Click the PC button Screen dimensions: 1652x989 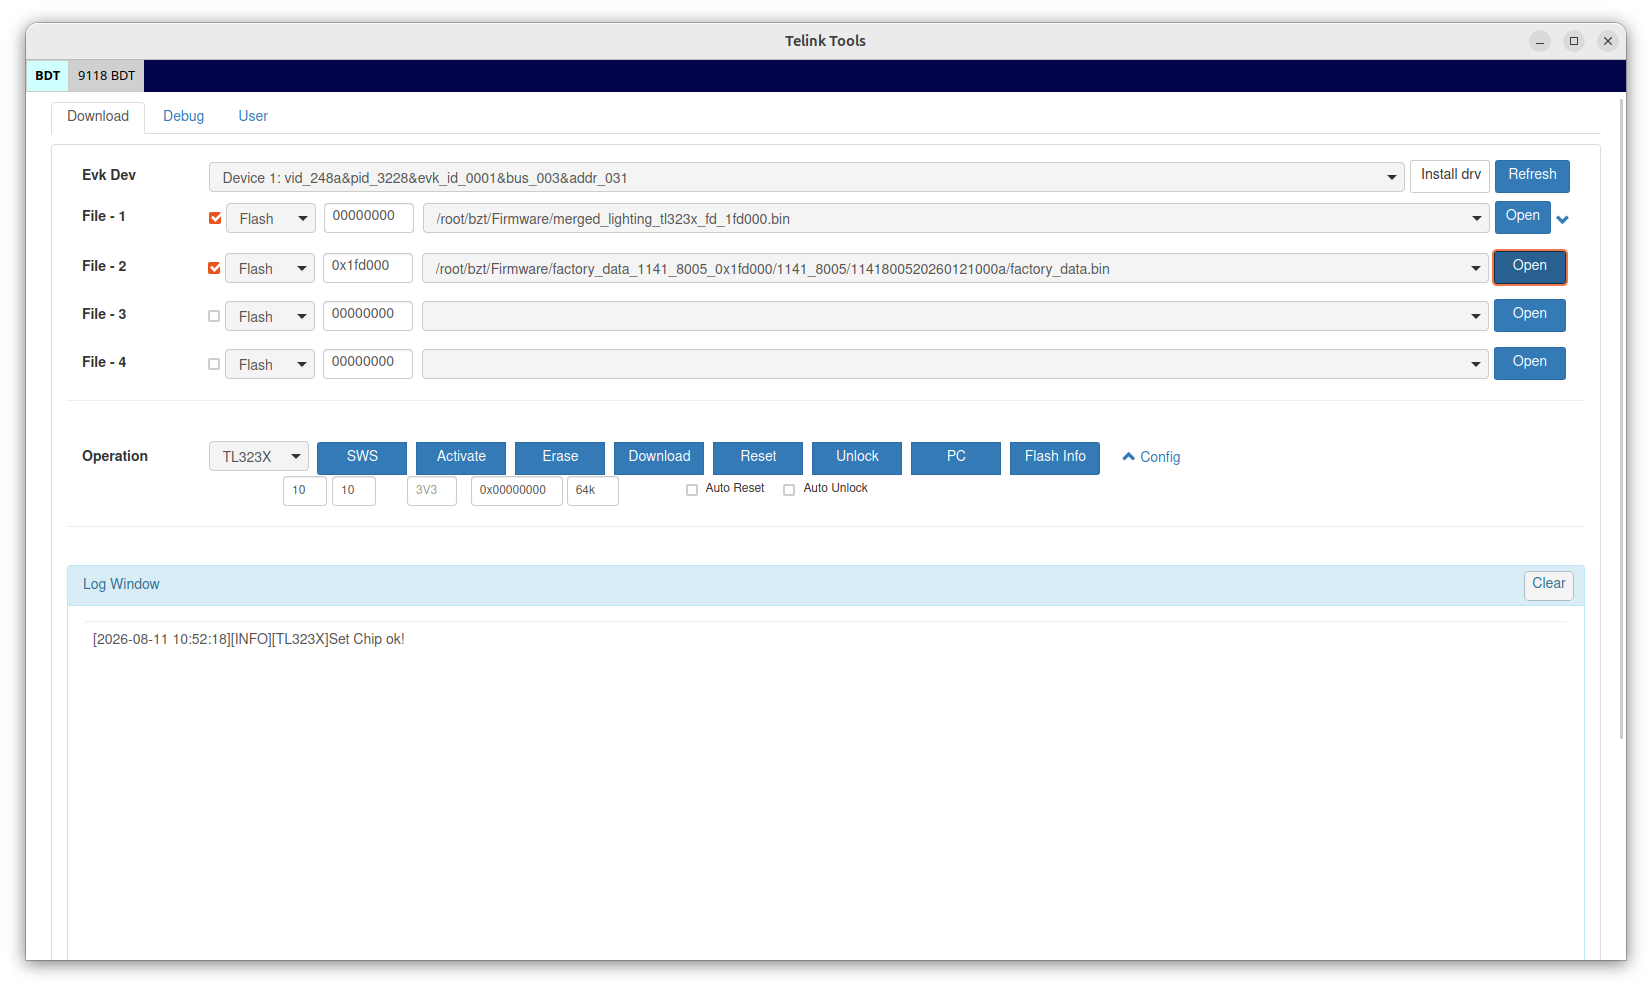tap(956, 458)
